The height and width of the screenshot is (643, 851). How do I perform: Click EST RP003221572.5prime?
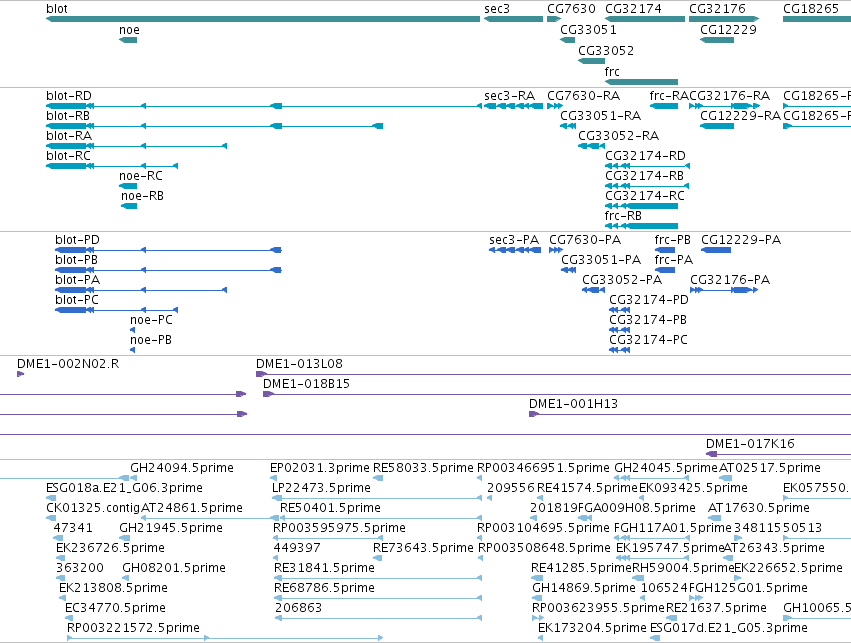(x=133, y=629)
